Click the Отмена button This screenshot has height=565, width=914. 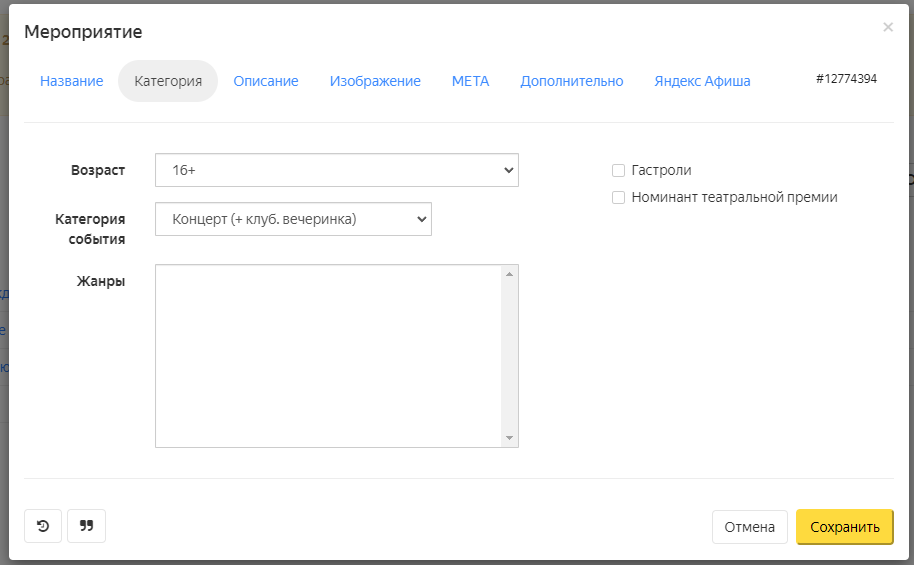[x=750, y=527]
